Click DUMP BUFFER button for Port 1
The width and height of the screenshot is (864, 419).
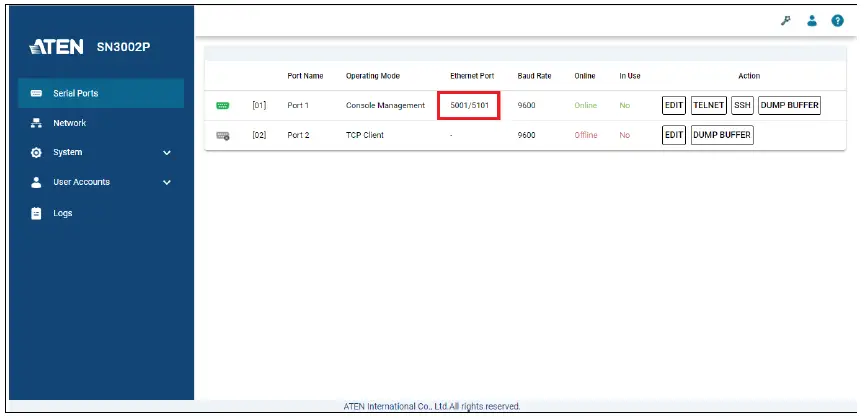tap(790, 105)
